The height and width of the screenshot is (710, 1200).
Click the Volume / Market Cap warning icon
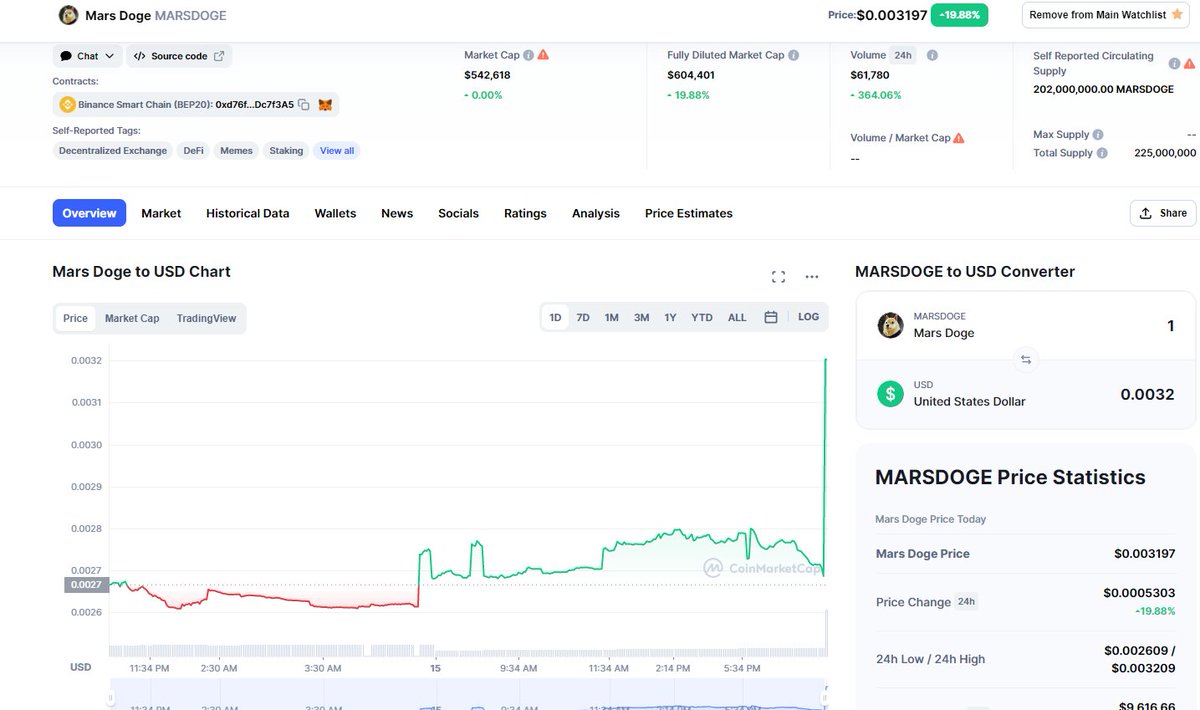point(959,138)
